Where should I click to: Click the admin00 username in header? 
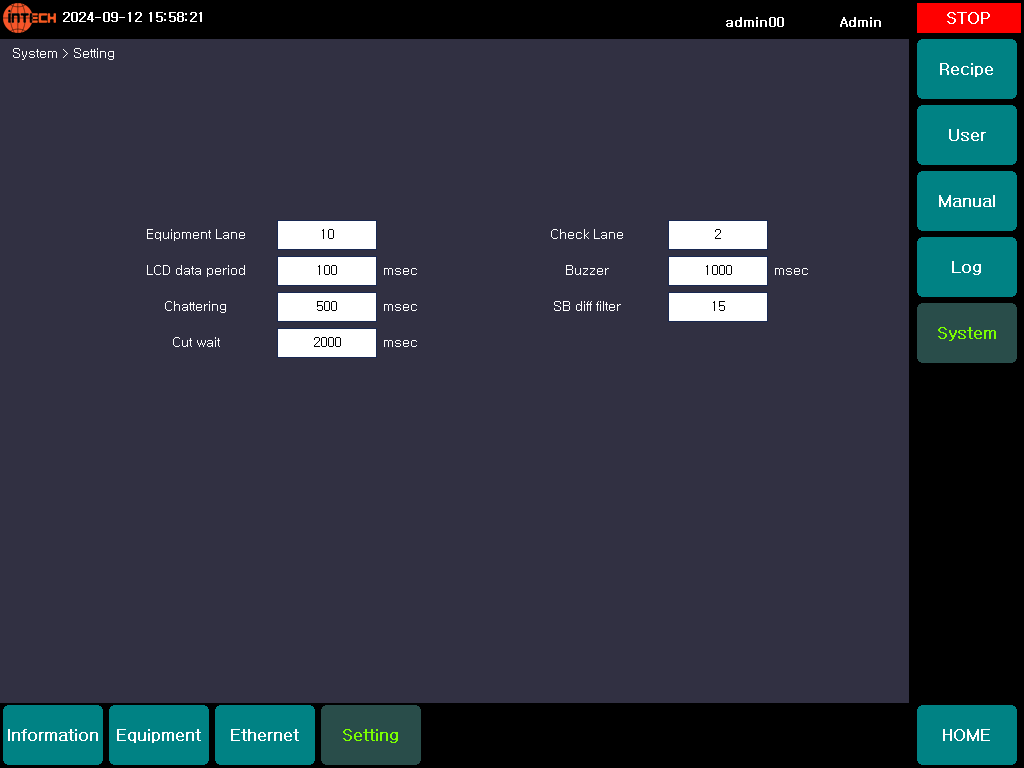tap(755, 22)
